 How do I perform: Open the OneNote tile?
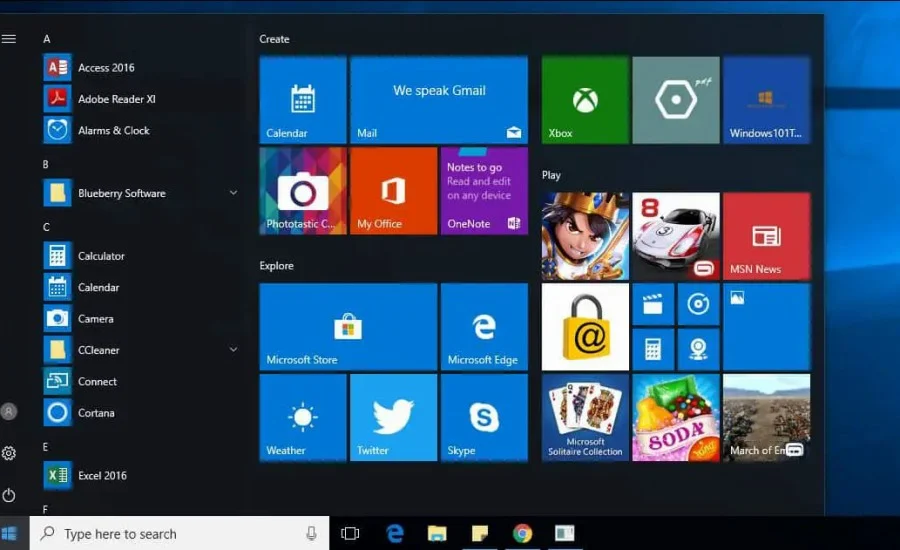(x=484, y=191)
